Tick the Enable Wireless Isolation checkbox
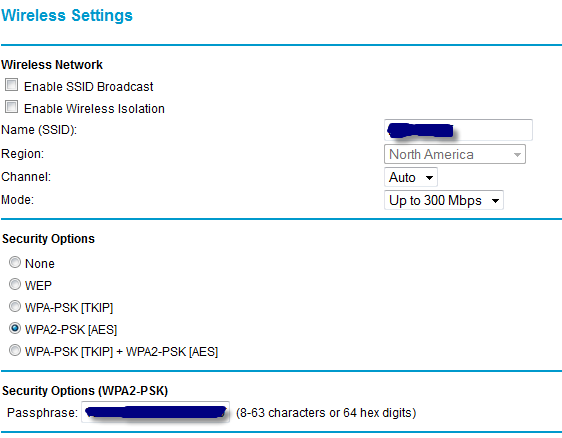Image resolution: width=562 pixels, height=438 pixels. pyautogui.click(x=11, y=107)
